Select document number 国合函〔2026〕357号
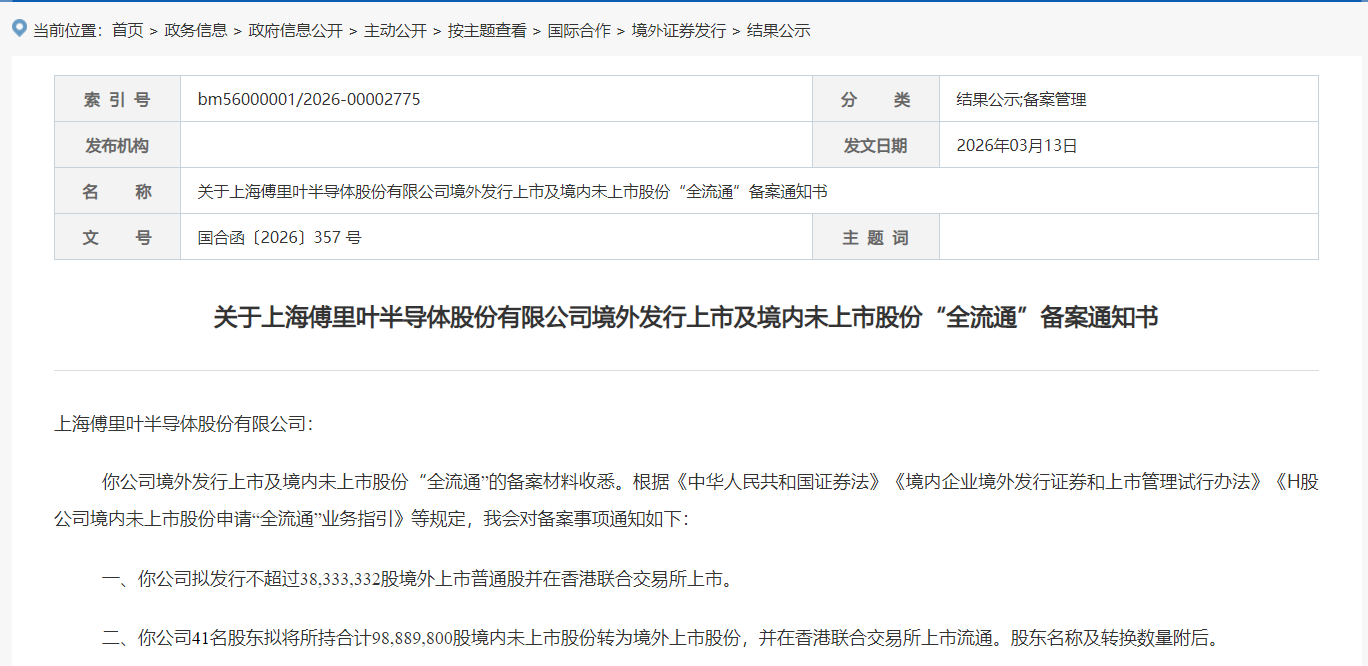1368x666 pixels. click(280, 237)
